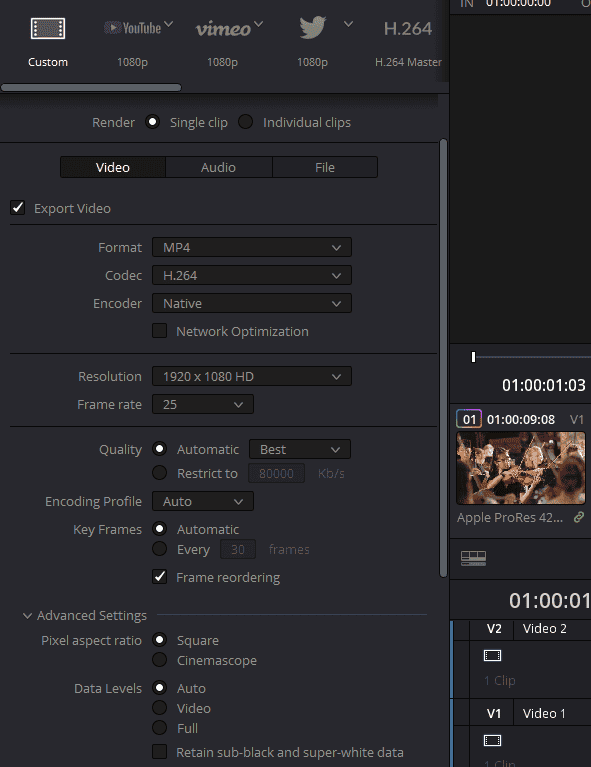Enable the Network Optimization checkbox
The width and height of the screenshot is (591, 767).
[x=159, y=331]
